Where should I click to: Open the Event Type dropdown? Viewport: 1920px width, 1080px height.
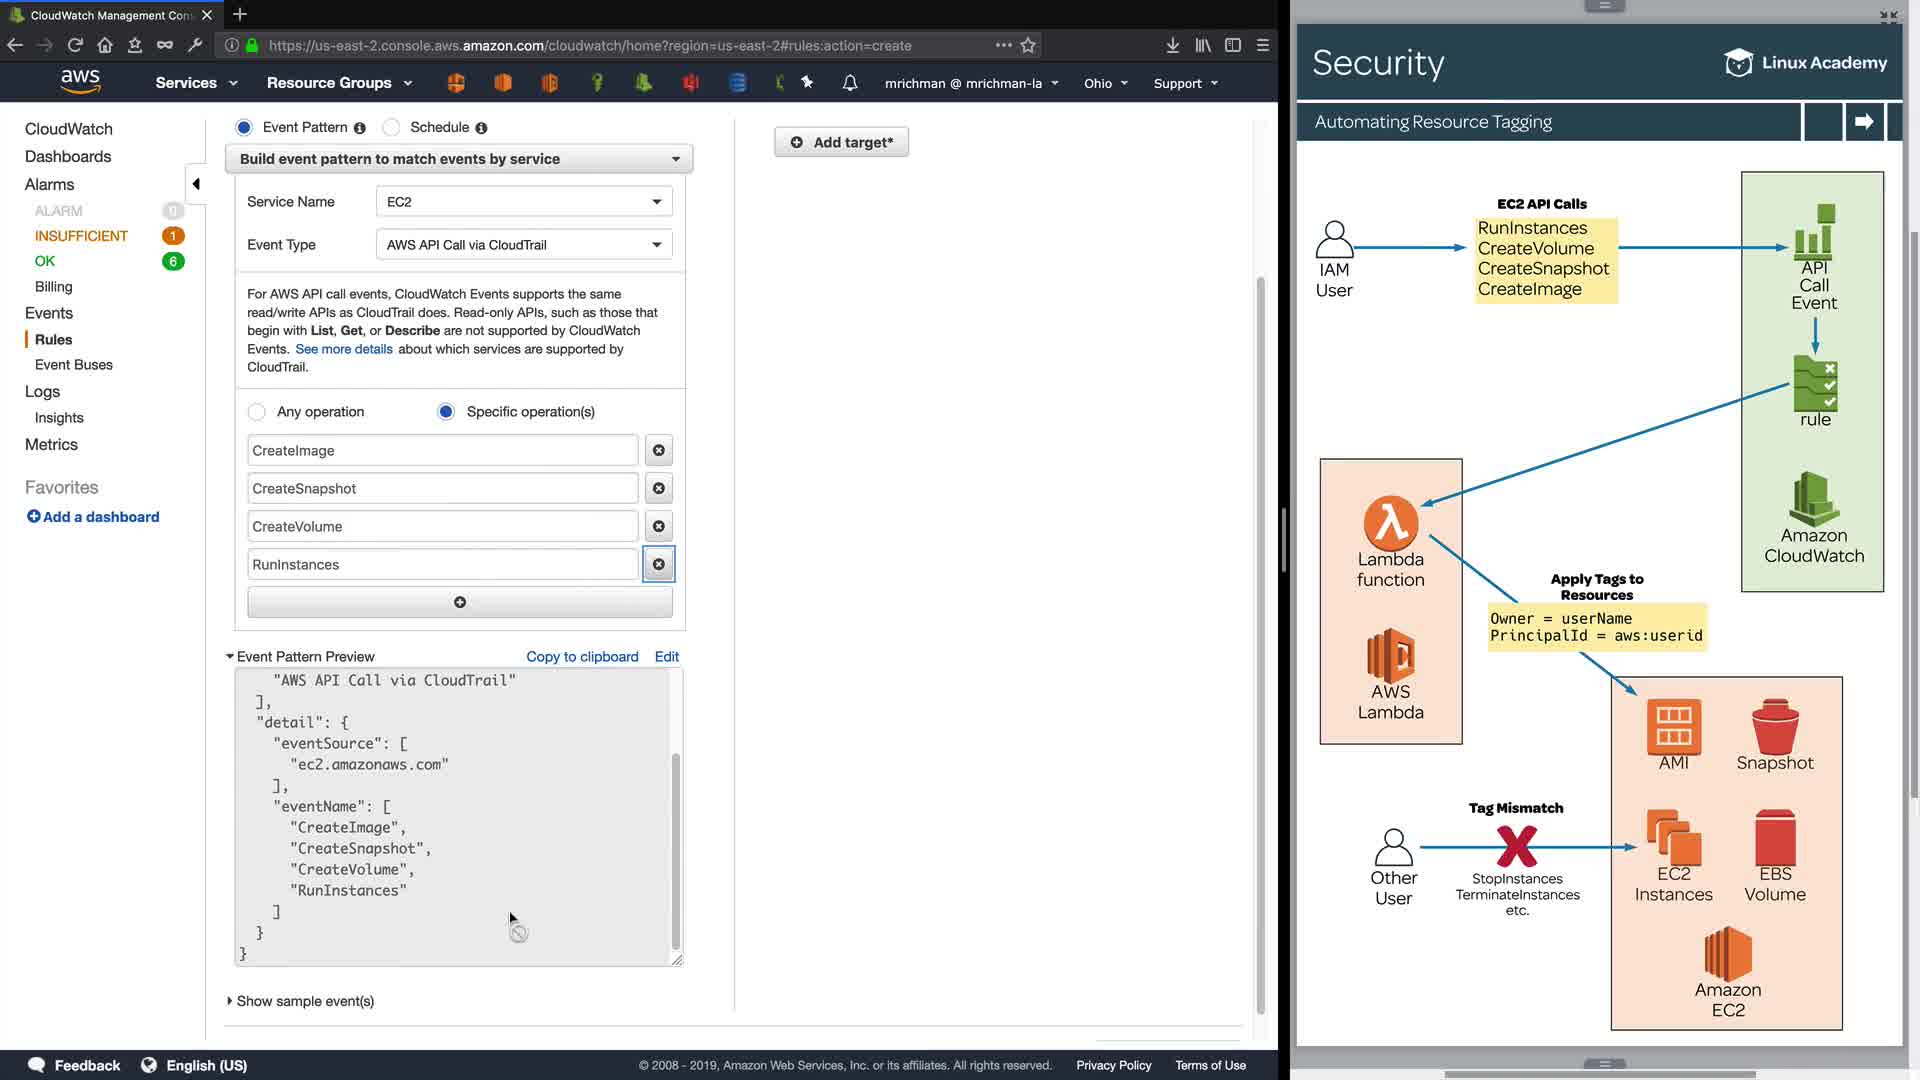coord(523,245)
